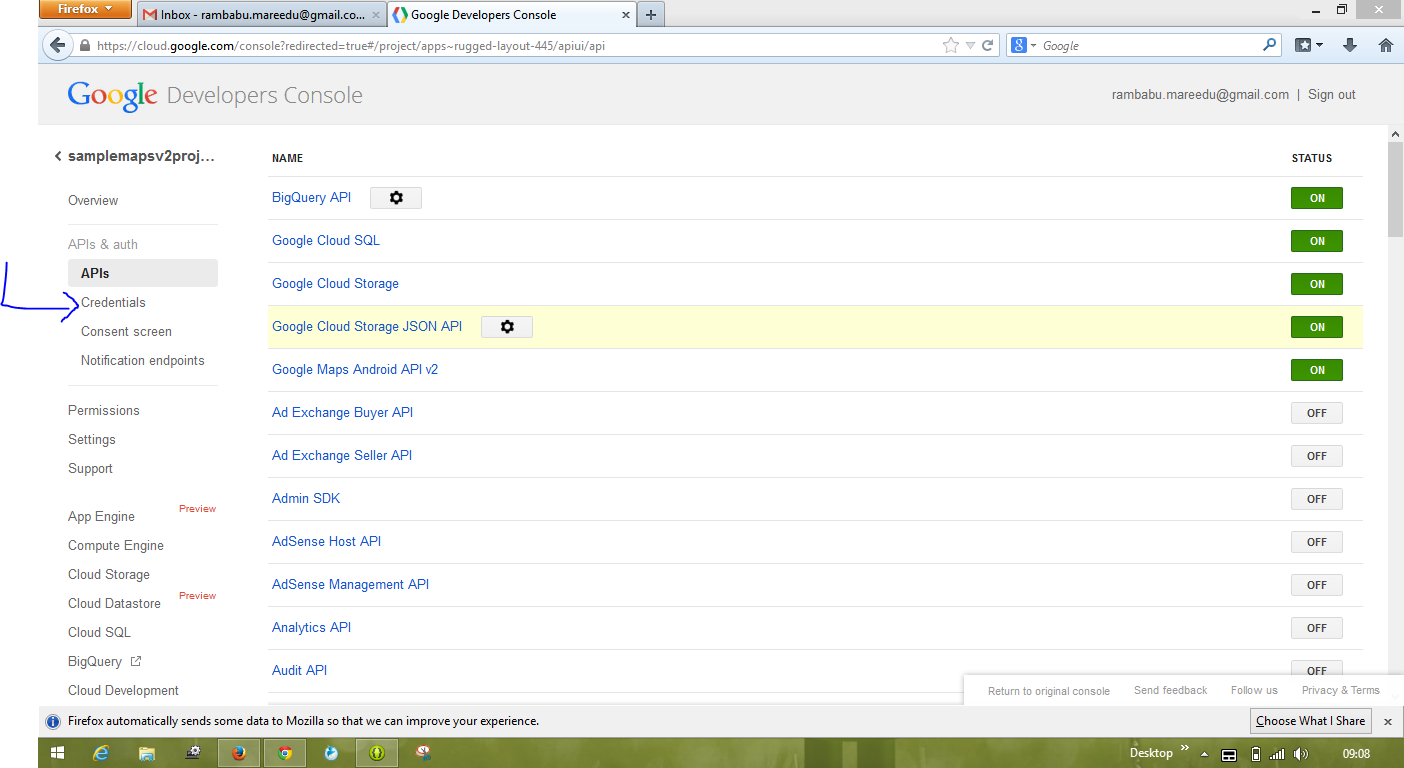The image size is (1404, 768).
Task: Open Google Cloud Storage JSON API gear
Action: pyautogui.click(x=507, y=327)
